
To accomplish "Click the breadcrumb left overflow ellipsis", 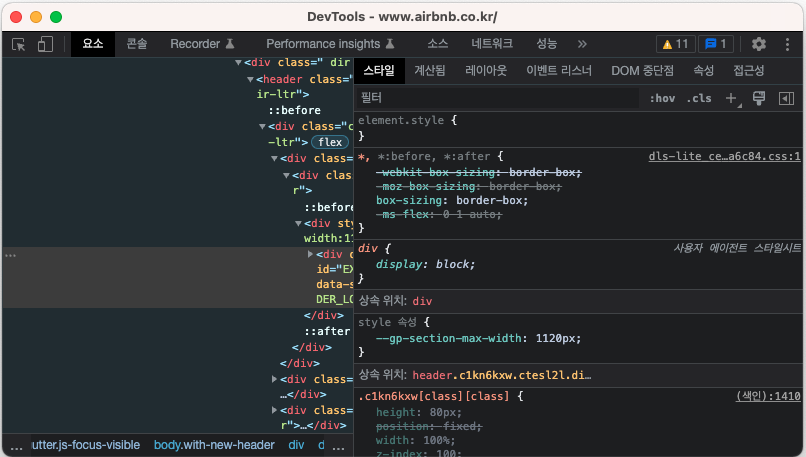I will coord(16,446).
